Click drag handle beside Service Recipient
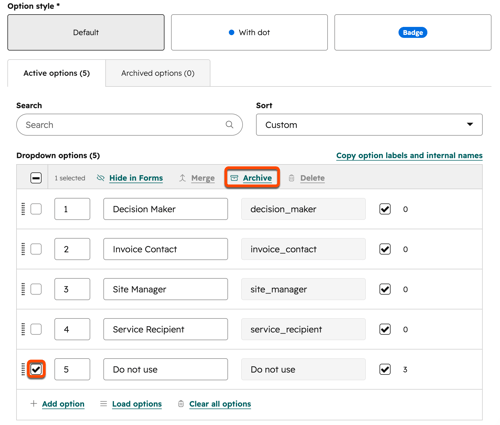500x425 pixels. 23,329
